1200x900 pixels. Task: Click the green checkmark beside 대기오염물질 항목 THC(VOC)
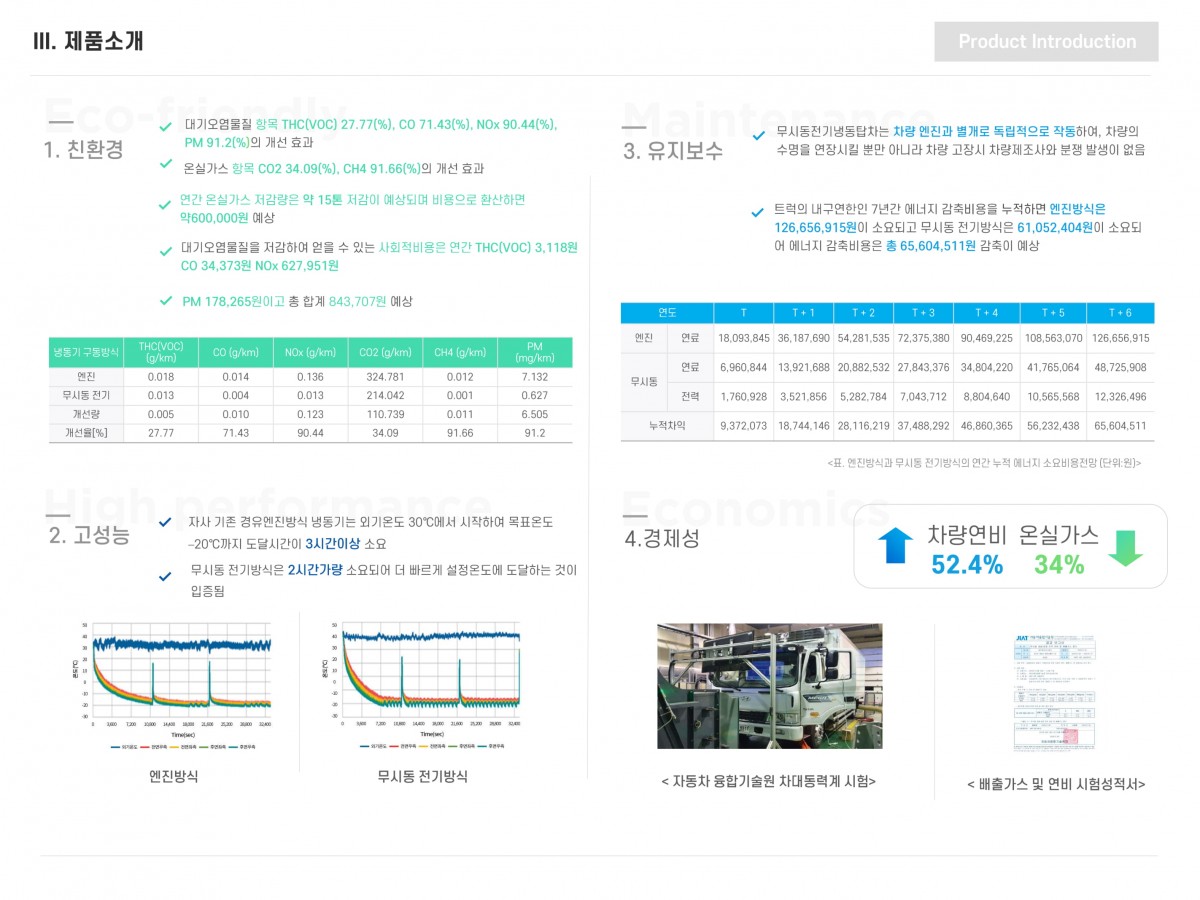coord(166,127)
